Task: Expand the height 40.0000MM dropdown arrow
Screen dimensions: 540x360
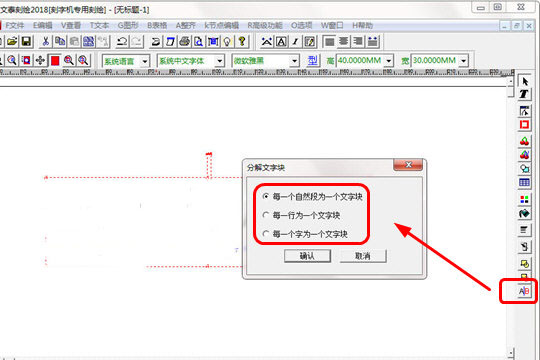Action: 389,61
